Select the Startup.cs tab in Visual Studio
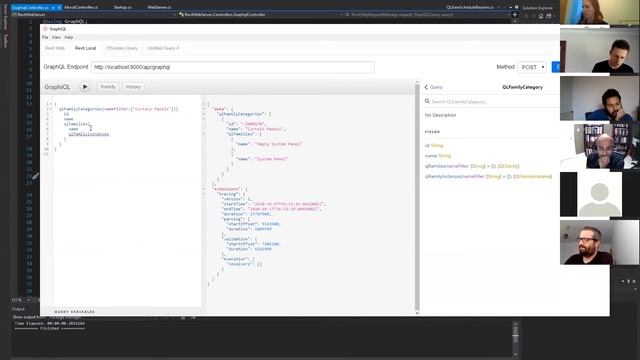Image resolution: width=640 pixels, height=360 pixels. (x=122, y=7)
